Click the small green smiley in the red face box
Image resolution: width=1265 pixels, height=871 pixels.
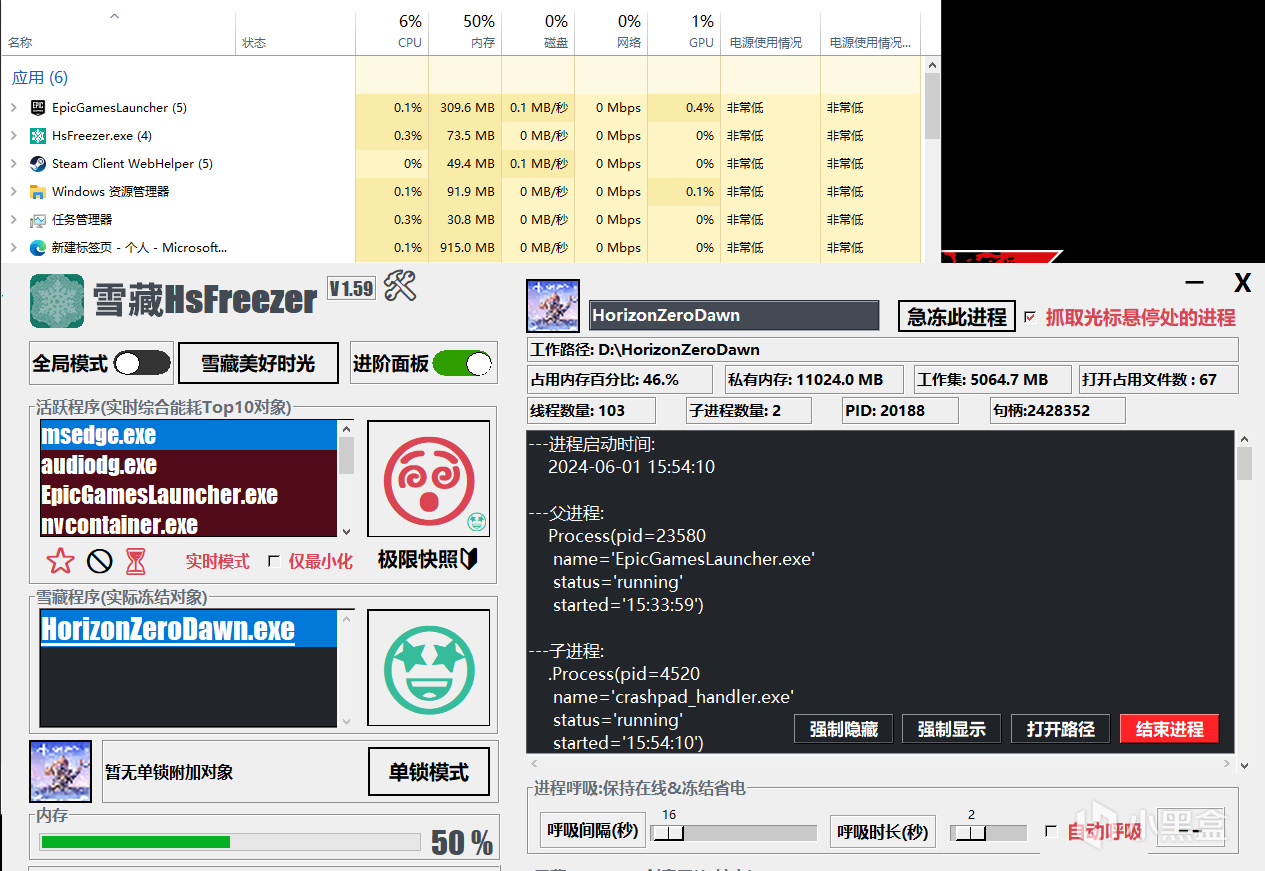pos(476,521)
